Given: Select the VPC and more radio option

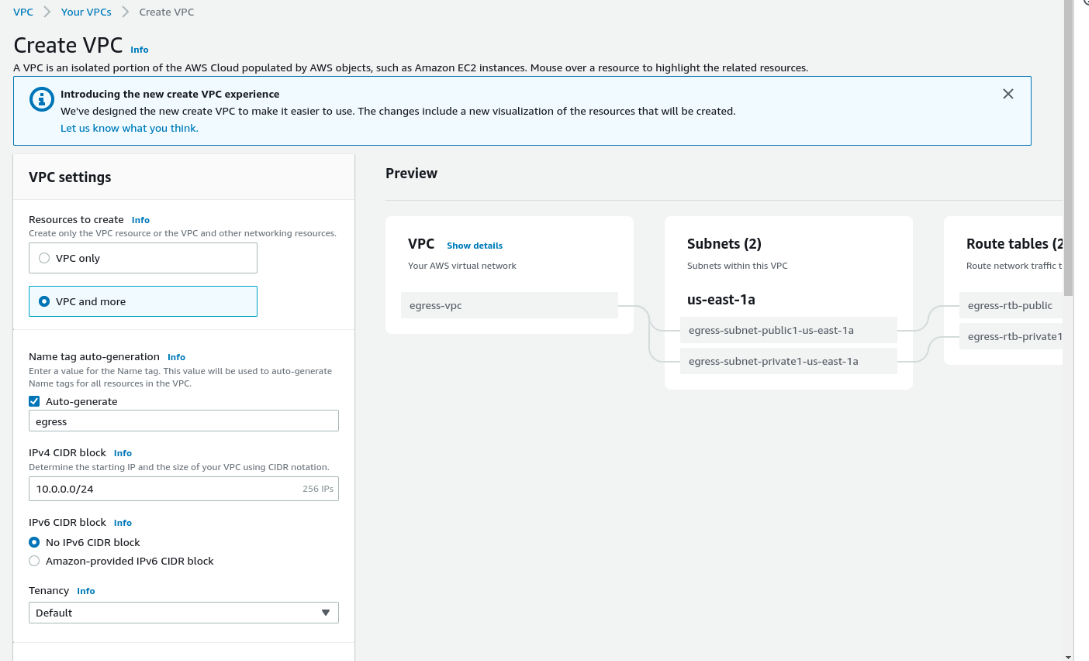Looking at the screenshot, I should coord(143,301).
